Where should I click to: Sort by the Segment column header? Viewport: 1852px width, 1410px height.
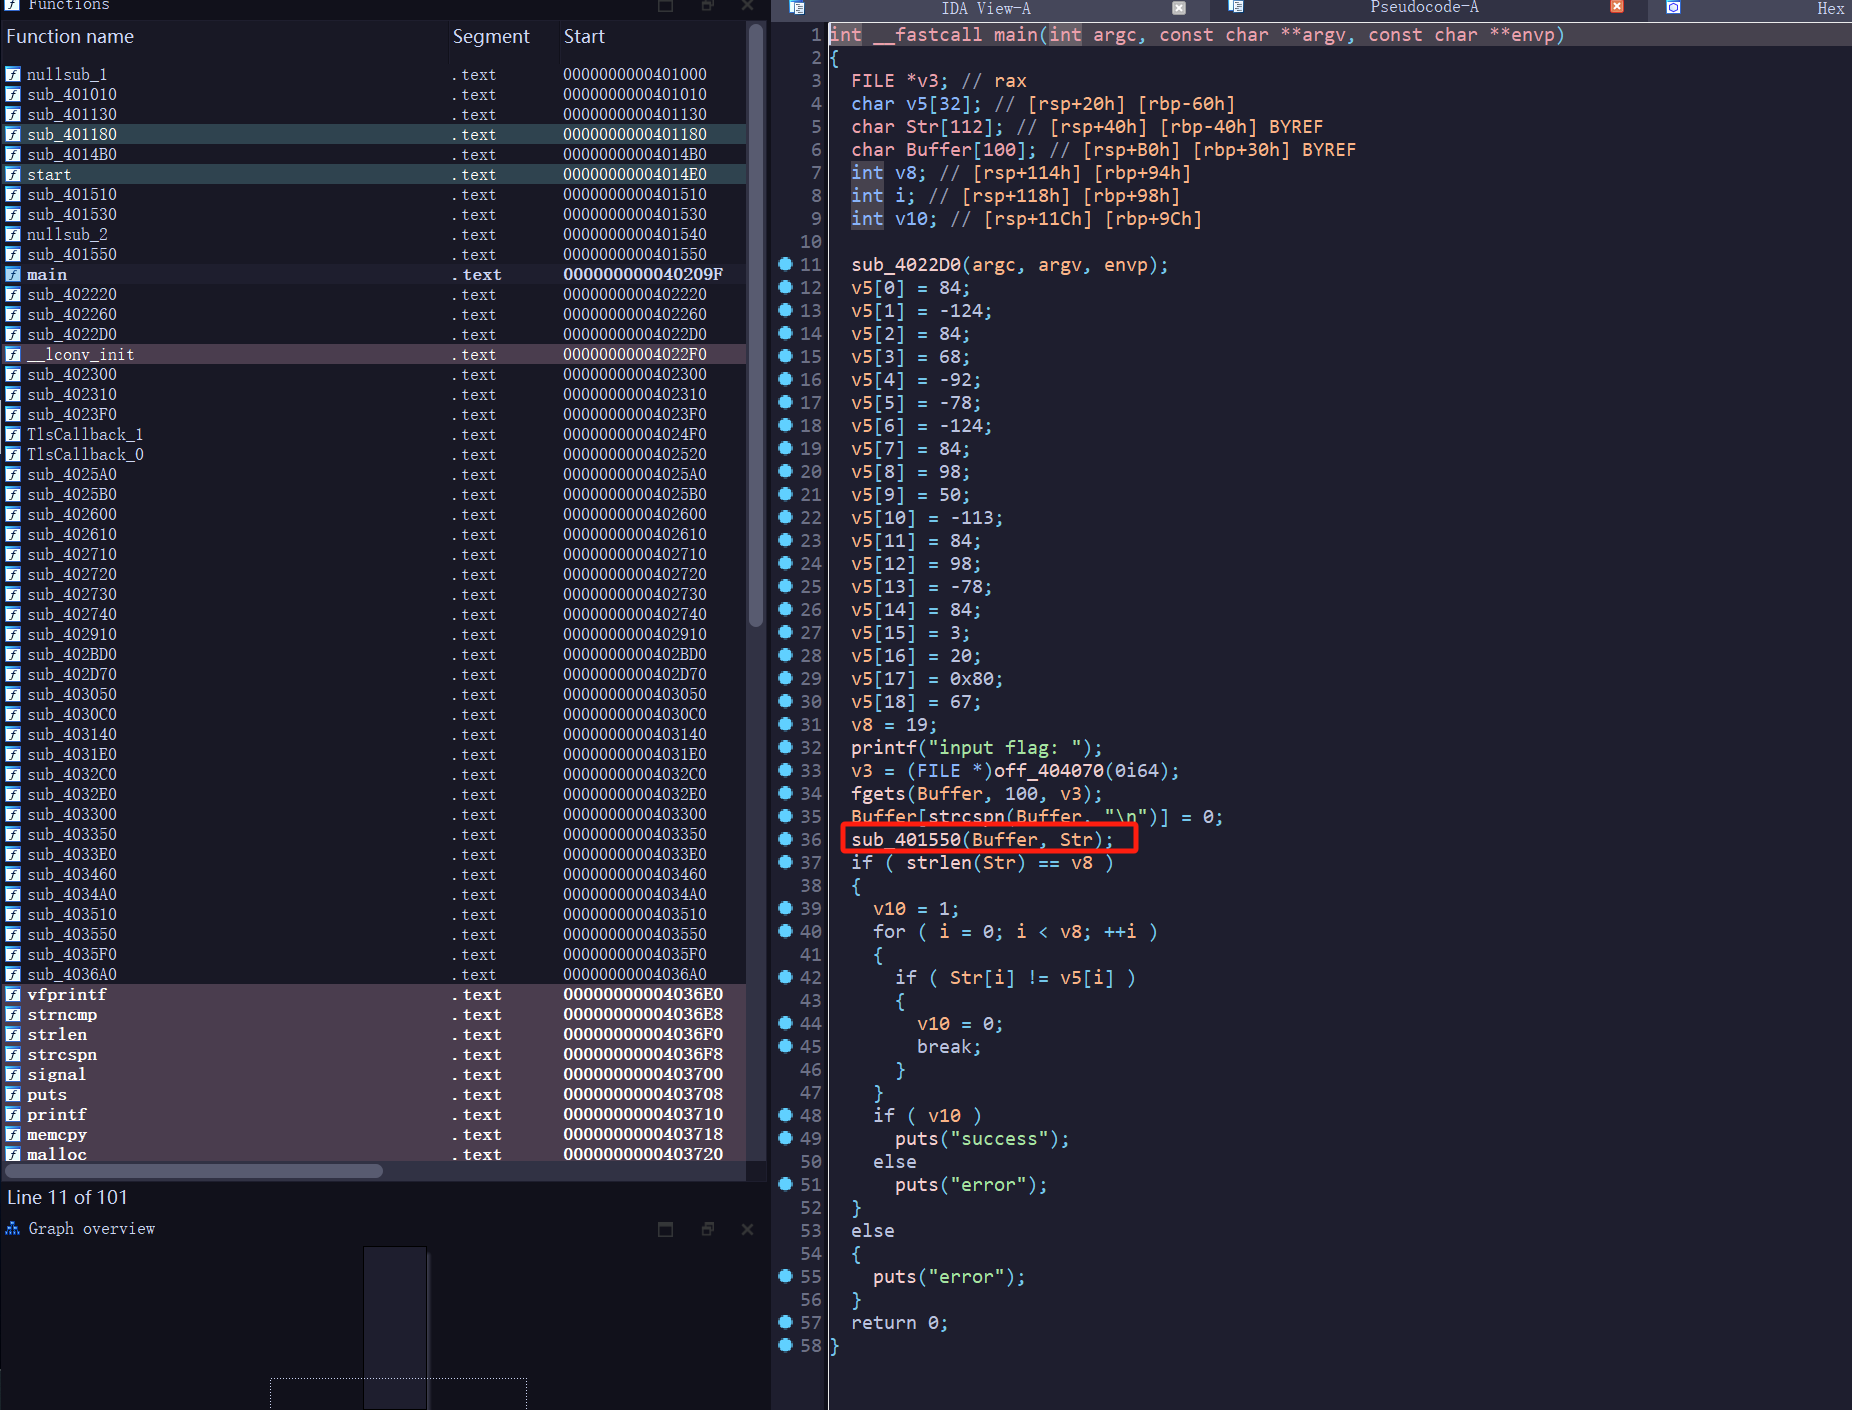coord(491,36)
